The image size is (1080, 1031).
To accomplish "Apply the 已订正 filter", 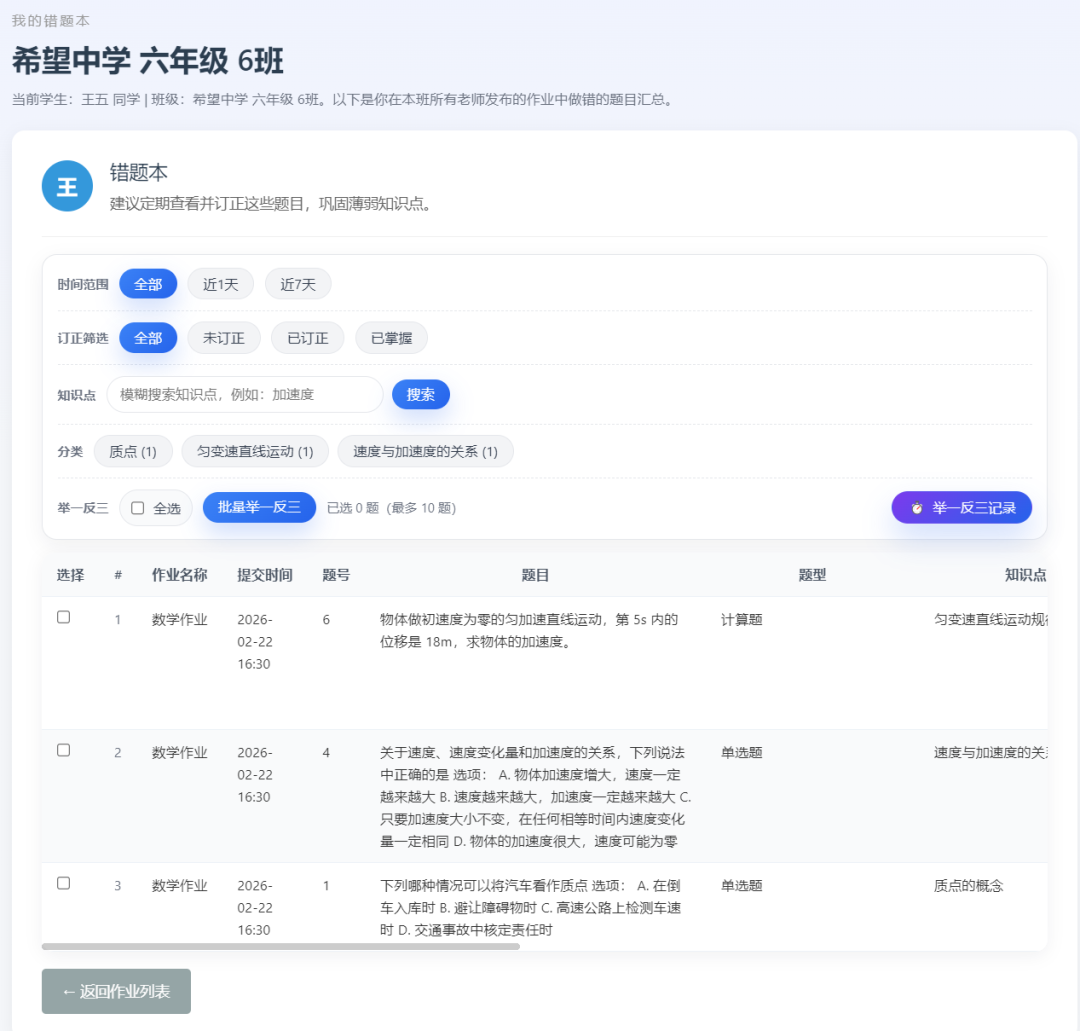I will [x=307, y=338].
